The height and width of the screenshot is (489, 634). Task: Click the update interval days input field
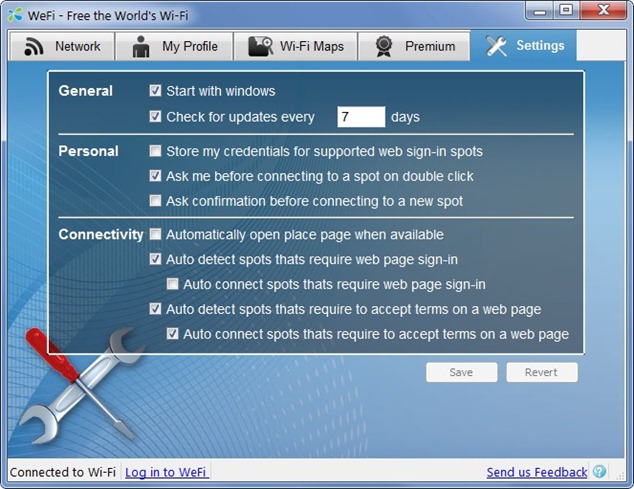click(x=361, y=117)
